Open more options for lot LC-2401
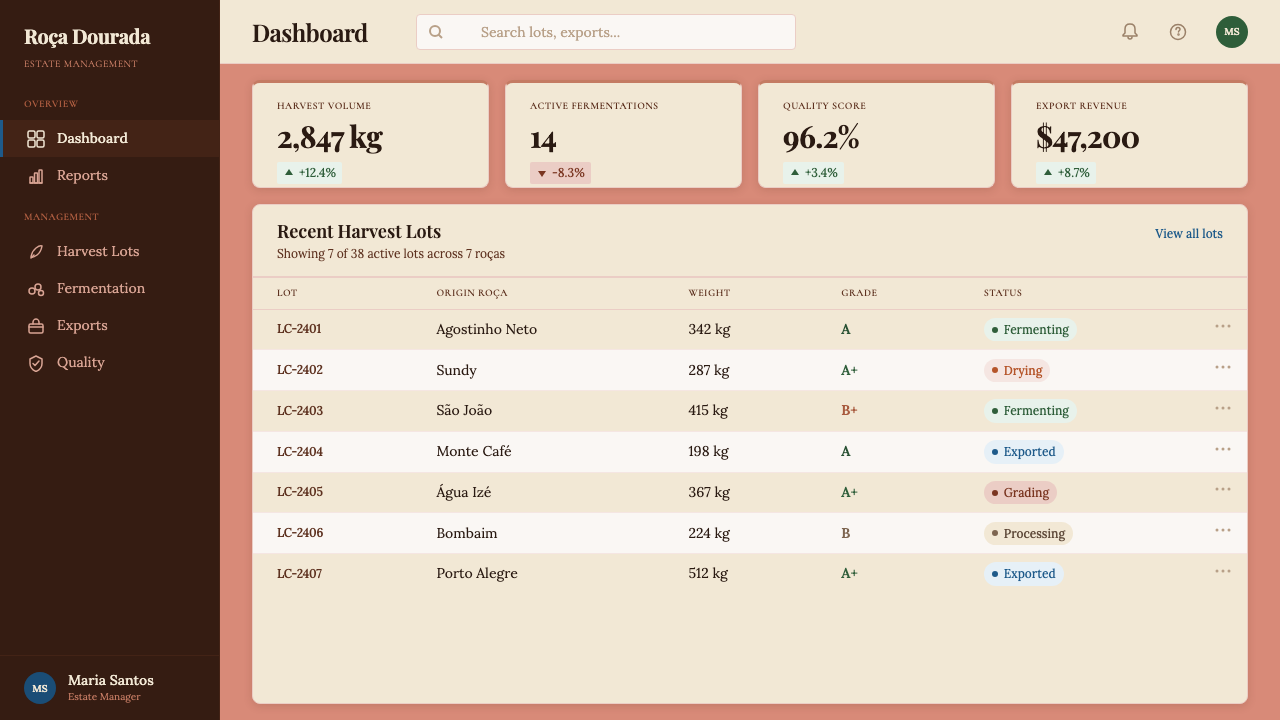The height and width of the screenshot is (720, 1280). coord(1223,326)
